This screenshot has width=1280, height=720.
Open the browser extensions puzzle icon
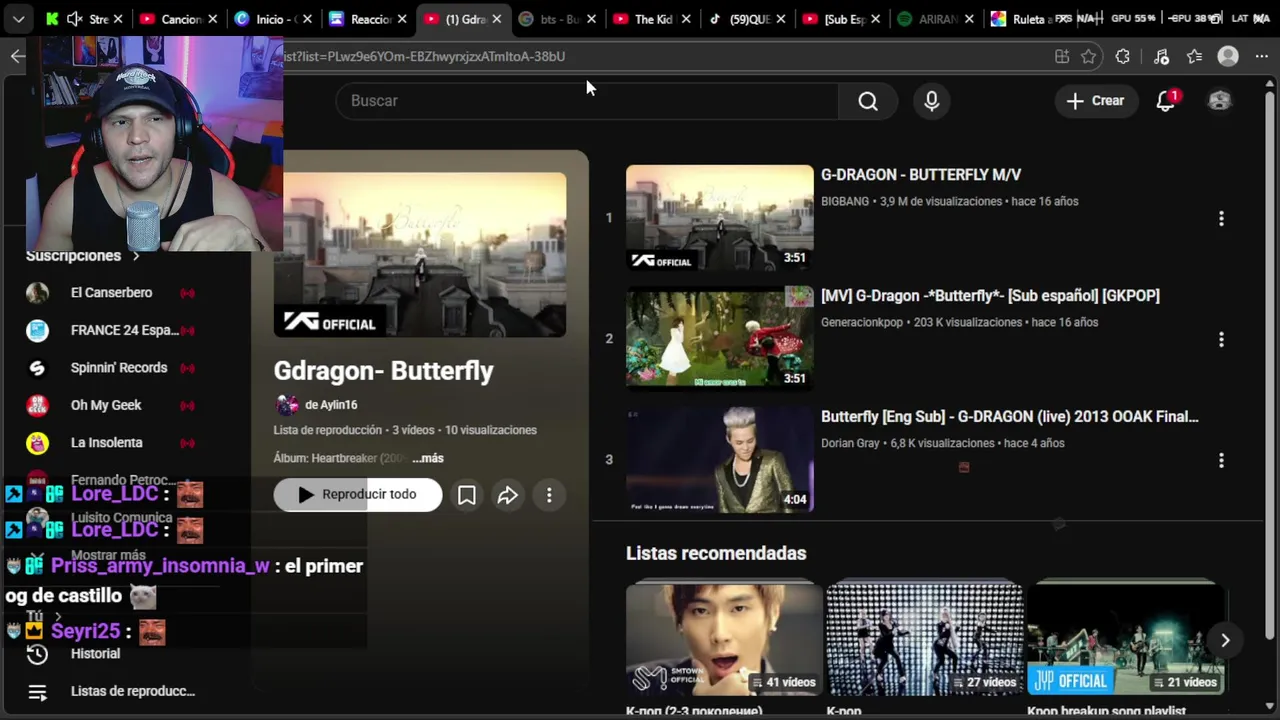1123,57
